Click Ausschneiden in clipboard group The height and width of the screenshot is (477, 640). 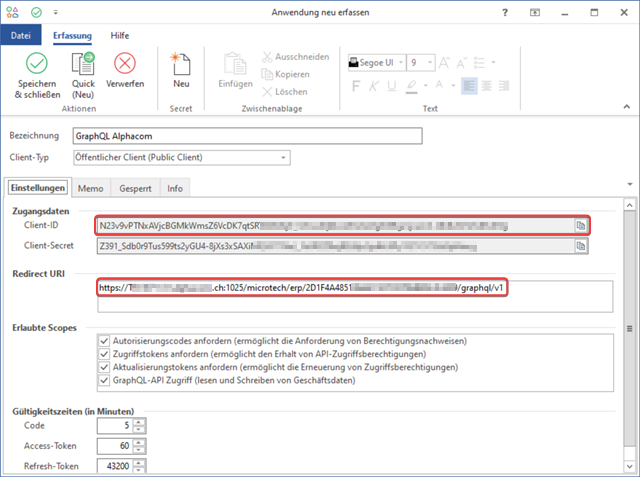coord(296,57)
